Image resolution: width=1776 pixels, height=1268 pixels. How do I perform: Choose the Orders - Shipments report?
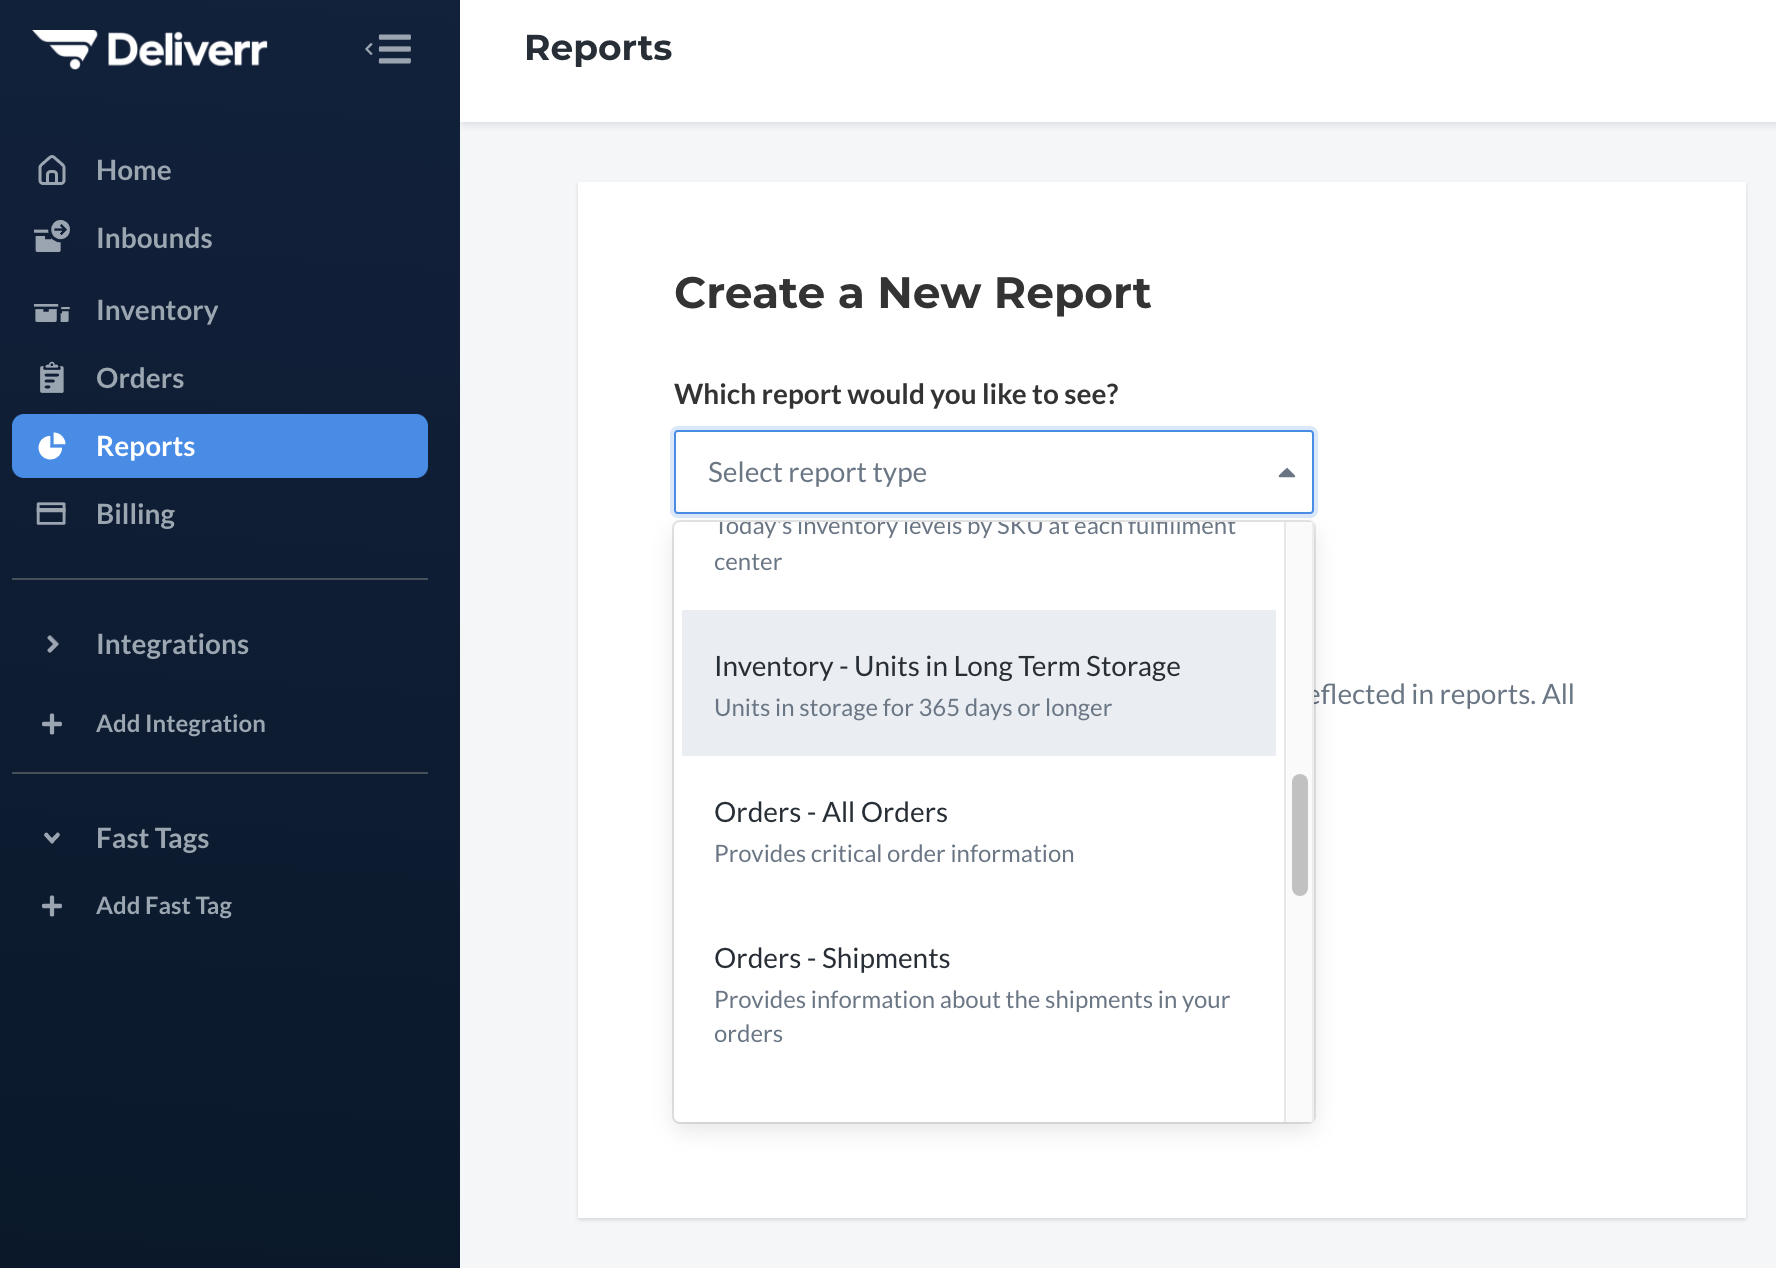pos(979,992)
